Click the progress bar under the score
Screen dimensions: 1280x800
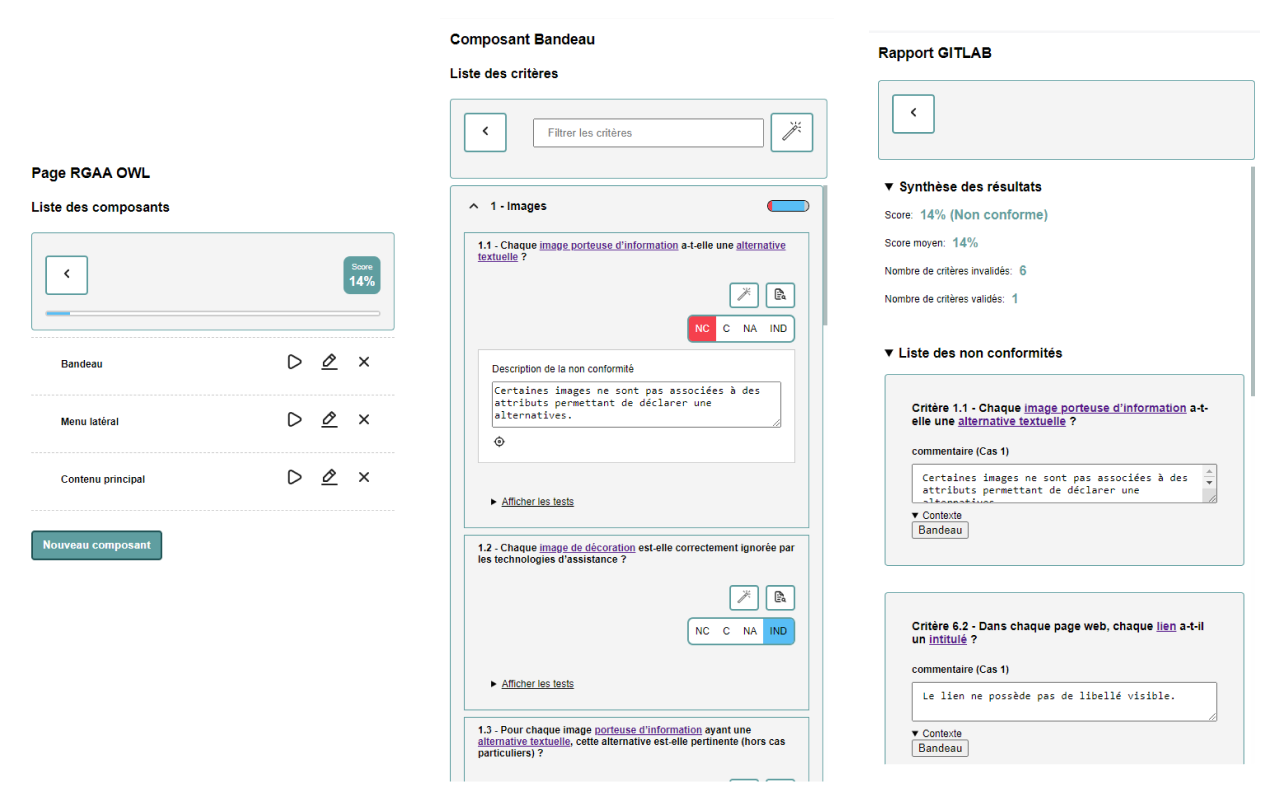tap(213, 313)
